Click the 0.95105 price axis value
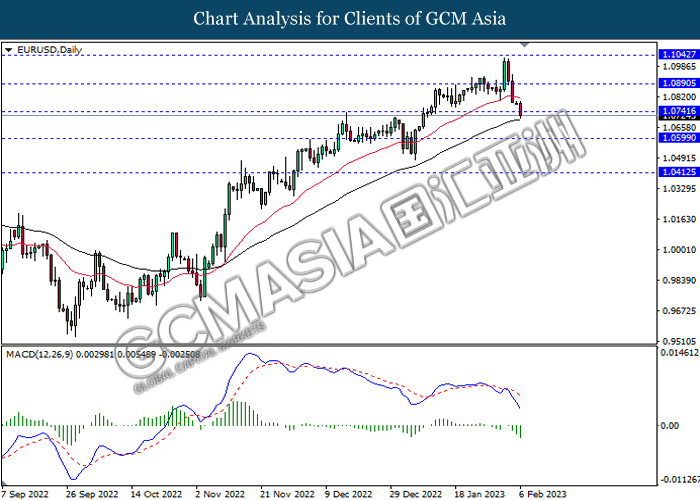This screenshot has height=500, width=700. pyautogui.click(x=679, y=342)
